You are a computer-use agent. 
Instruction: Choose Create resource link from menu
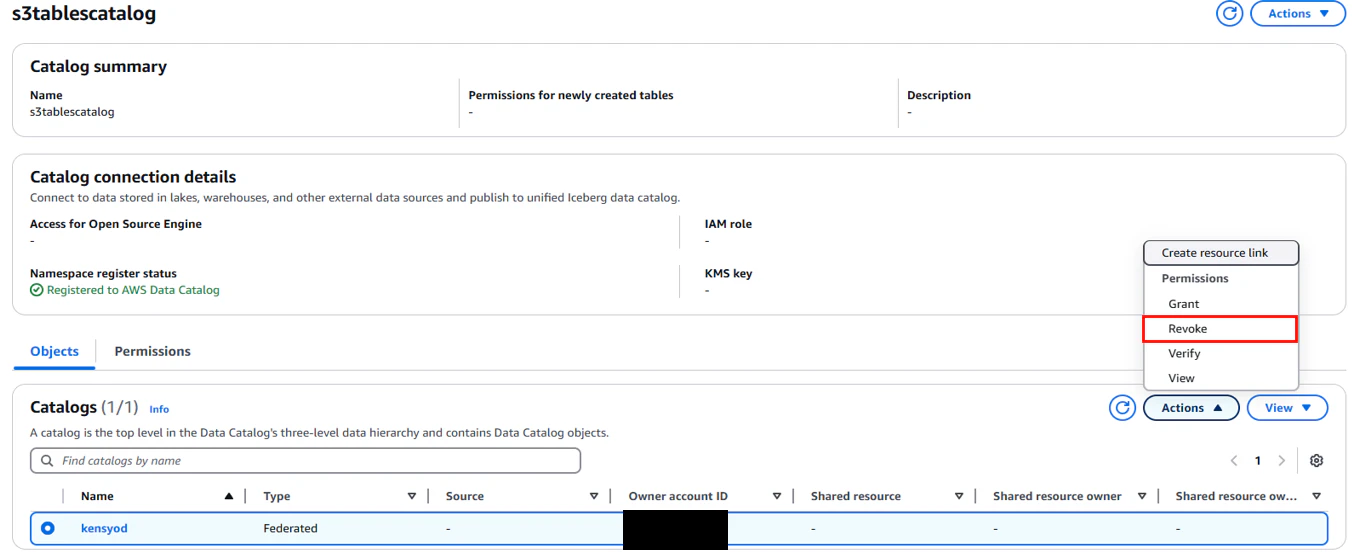1221,253
